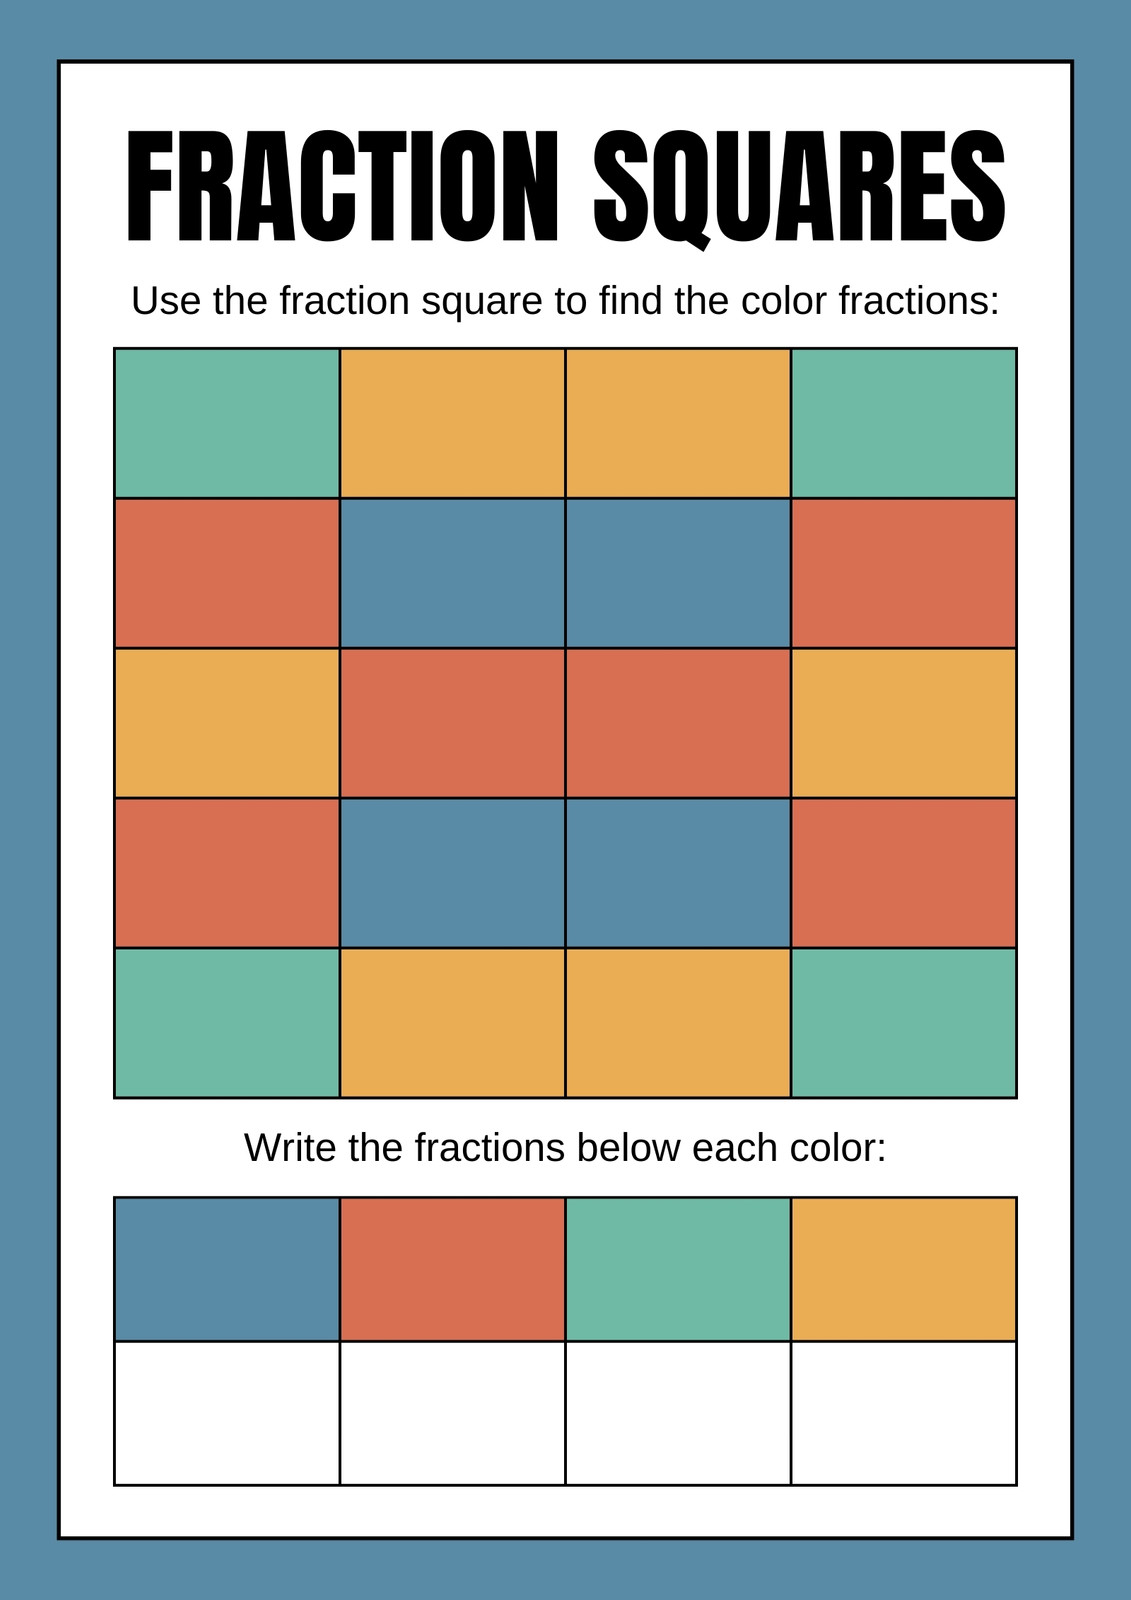This screenshot has height=1600, width=1131.
Task: Select the bottom-left green square of the grid
Action: click(227, 1023)
